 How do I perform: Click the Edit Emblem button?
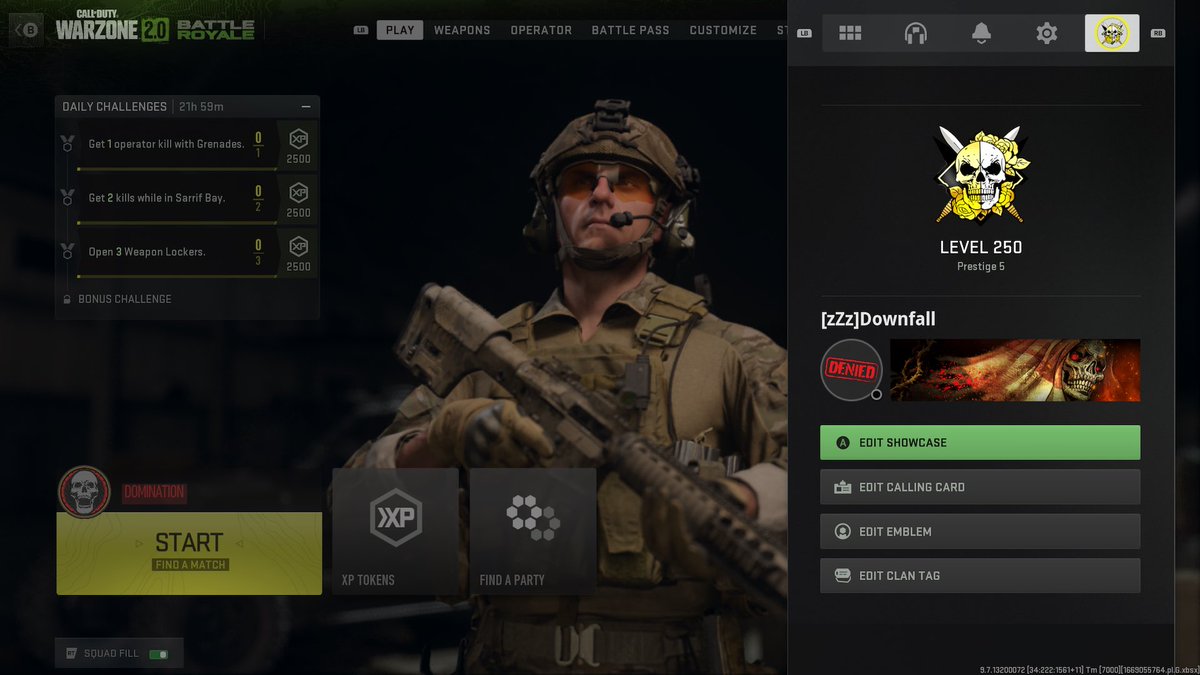coord(980,531)
